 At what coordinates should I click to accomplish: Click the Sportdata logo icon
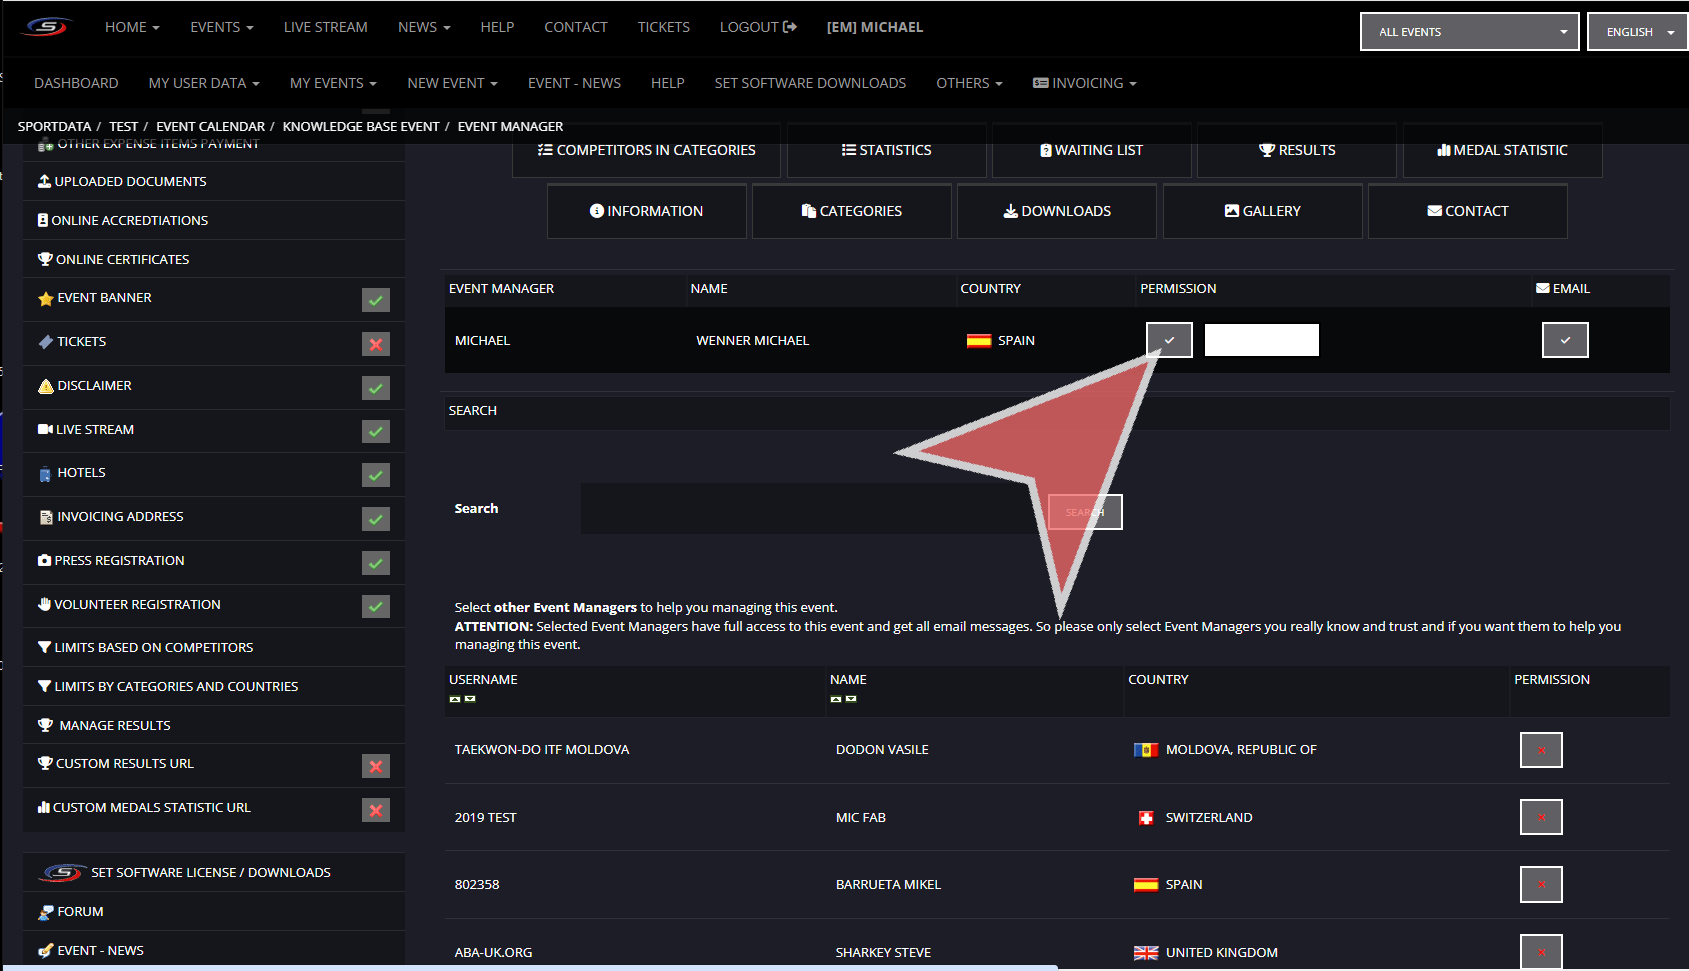coord(47,27)
